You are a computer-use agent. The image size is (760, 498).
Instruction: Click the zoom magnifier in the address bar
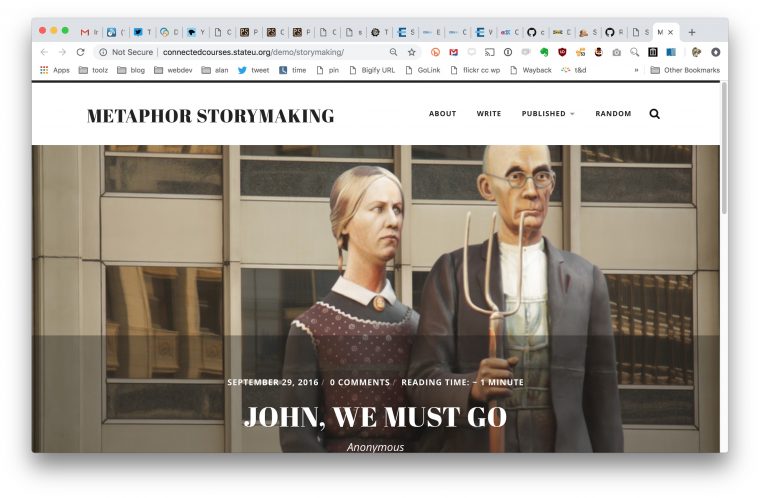[394, 52]
